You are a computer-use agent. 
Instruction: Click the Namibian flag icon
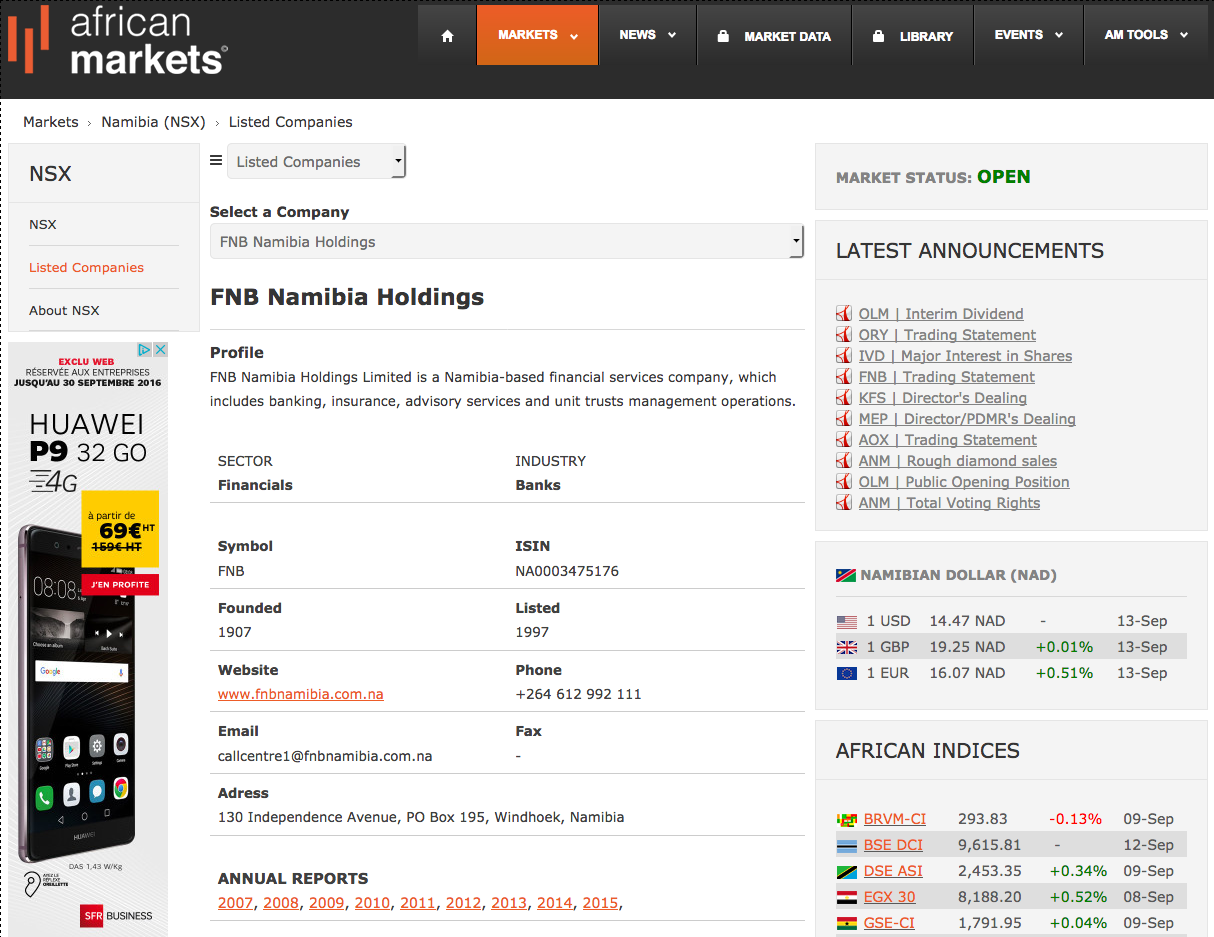click(x=846, y=575)
